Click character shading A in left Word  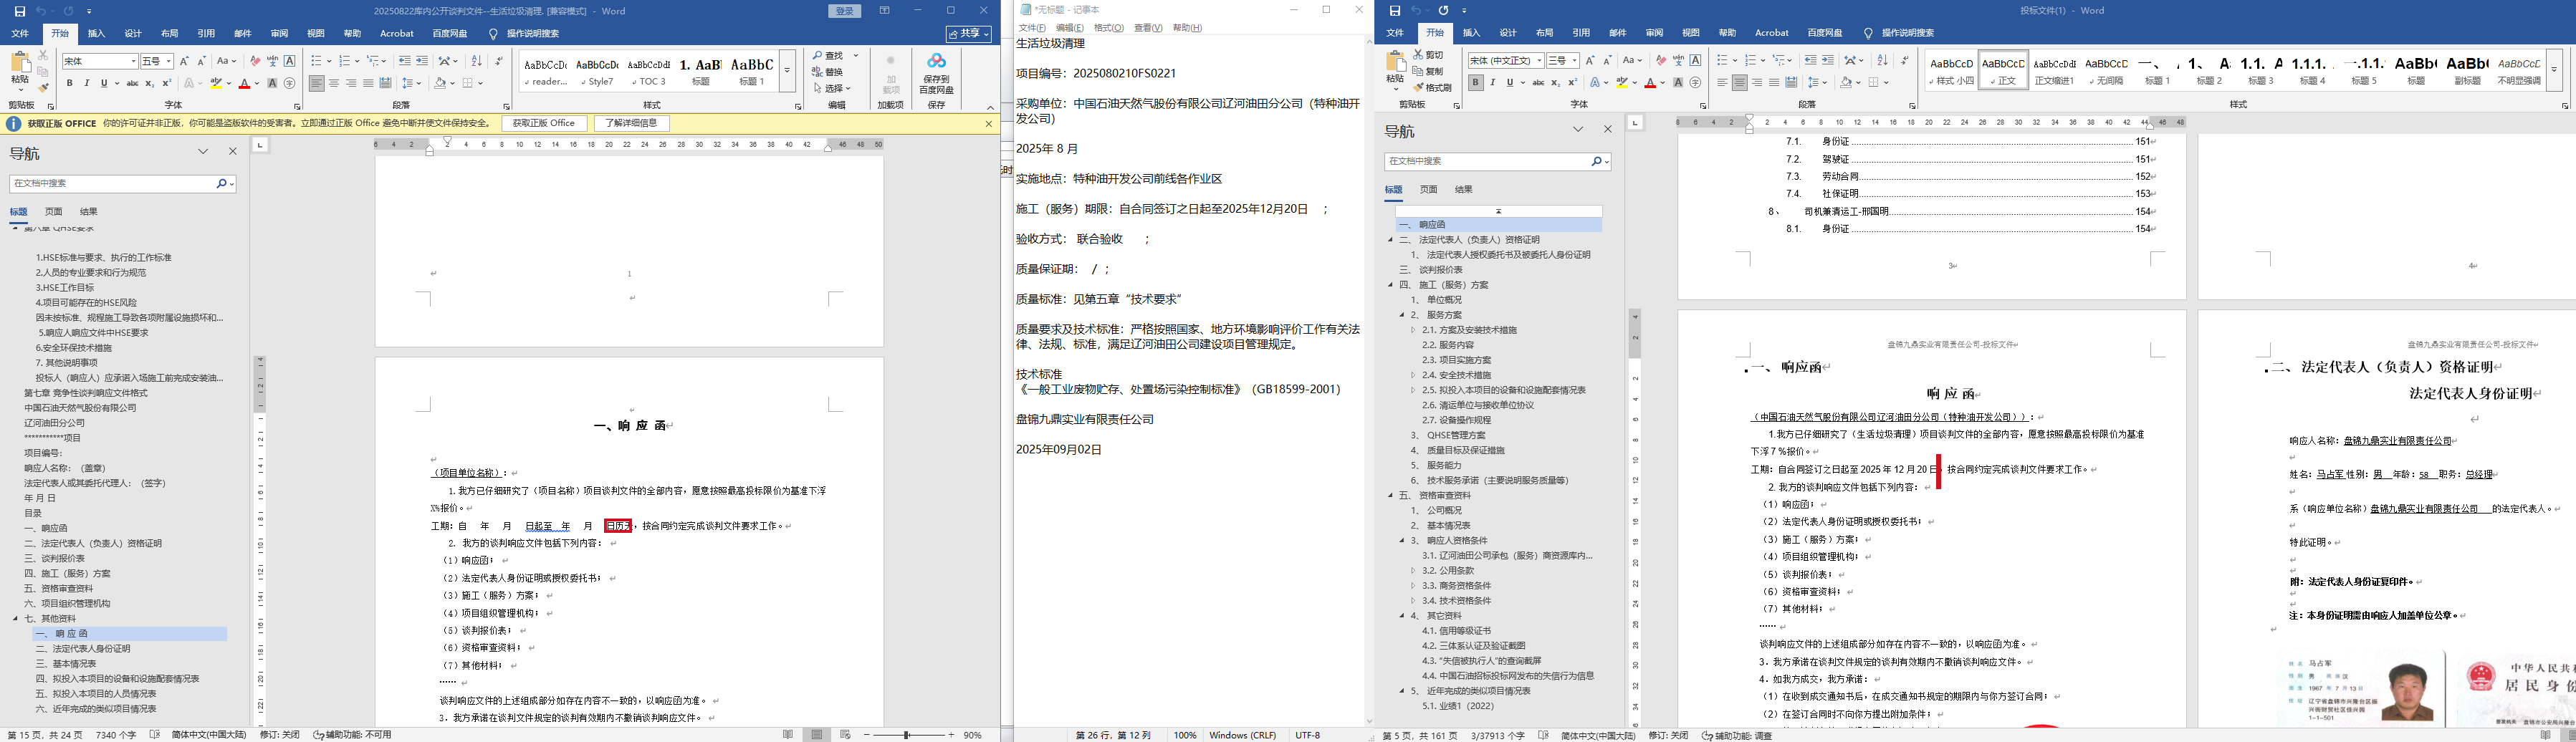tap(272, 84)
